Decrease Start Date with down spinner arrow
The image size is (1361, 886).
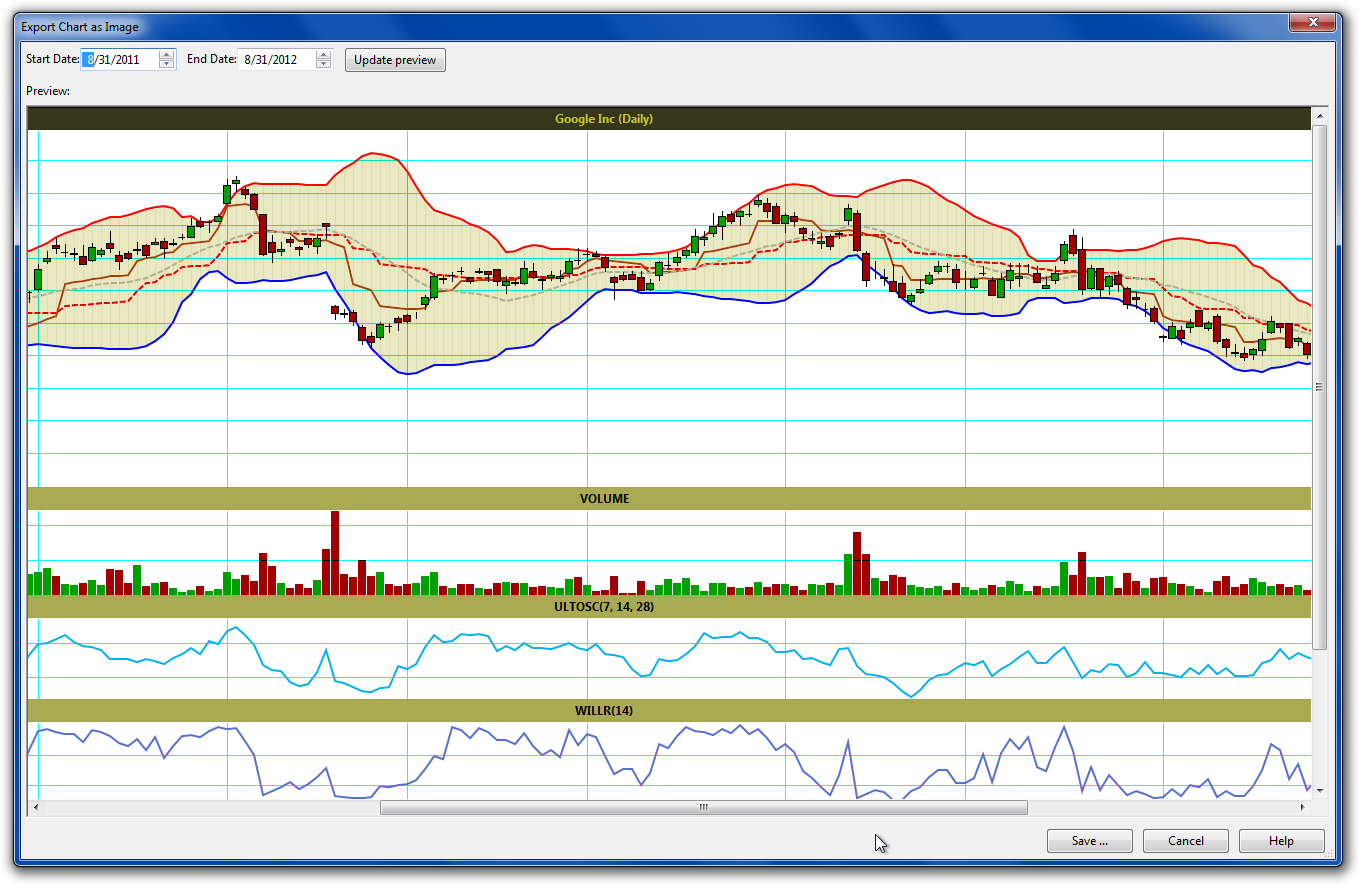(167, 65)
